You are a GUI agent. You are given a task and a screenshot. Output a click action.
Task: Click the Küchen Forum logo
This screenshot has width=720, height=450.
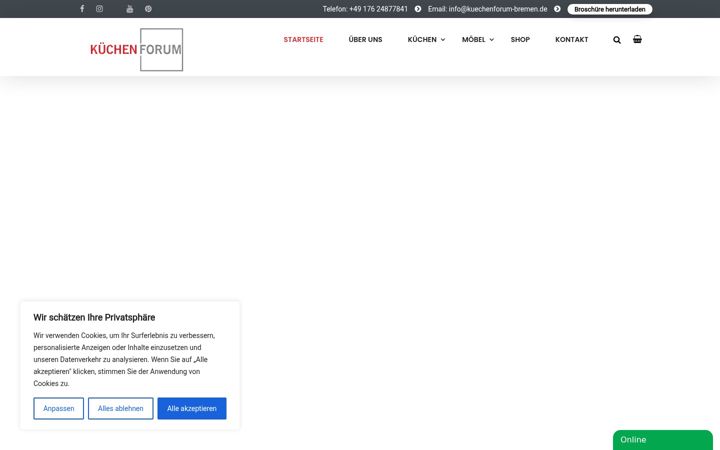pos(136,50)
